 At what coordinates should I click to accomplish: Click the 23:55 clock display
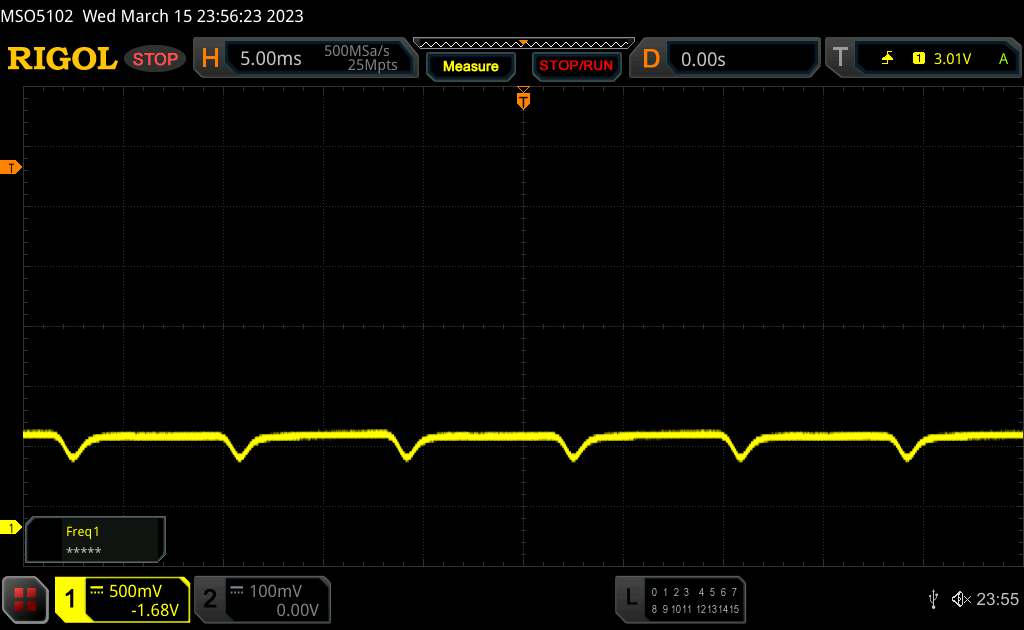point(997,599)
